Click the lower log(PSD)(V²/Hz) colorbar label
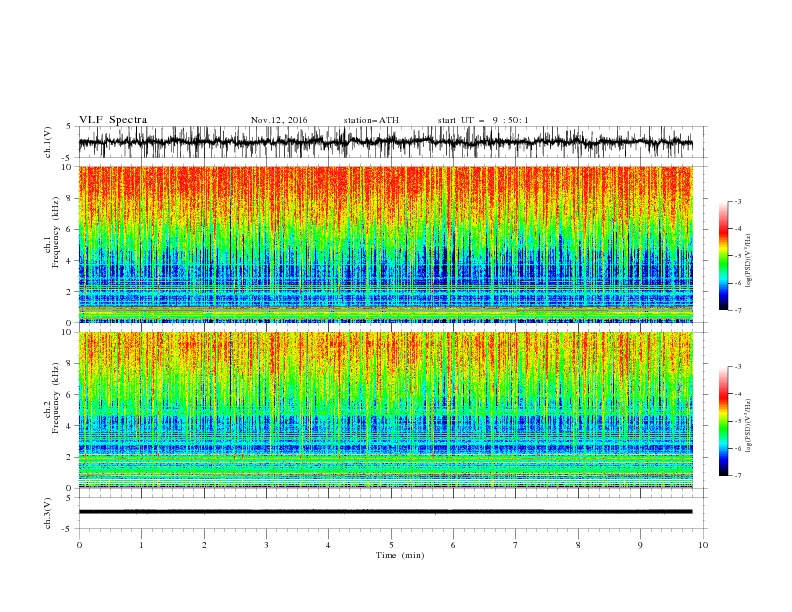This screenshot has height=612, width=792. [x=748, y=426]
